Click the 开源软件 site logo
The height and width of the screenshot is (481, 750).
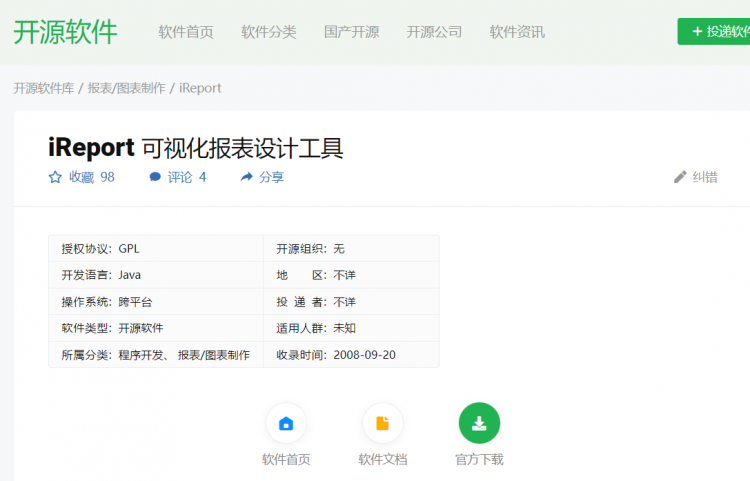pos(65,32)
